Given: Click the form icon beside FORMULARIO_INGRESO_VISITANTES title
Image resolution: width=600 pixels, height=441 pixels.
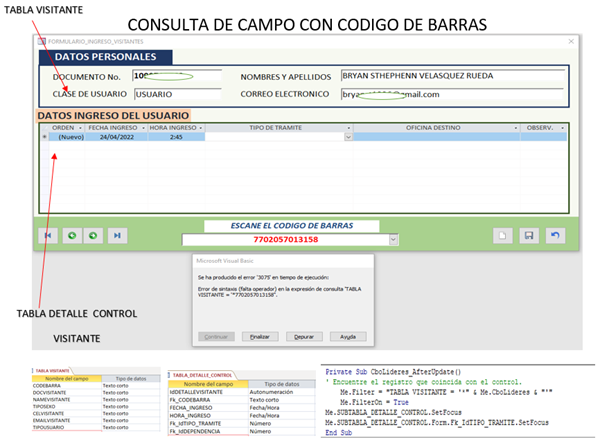Looking at the screenshot, I should [42, 41].
